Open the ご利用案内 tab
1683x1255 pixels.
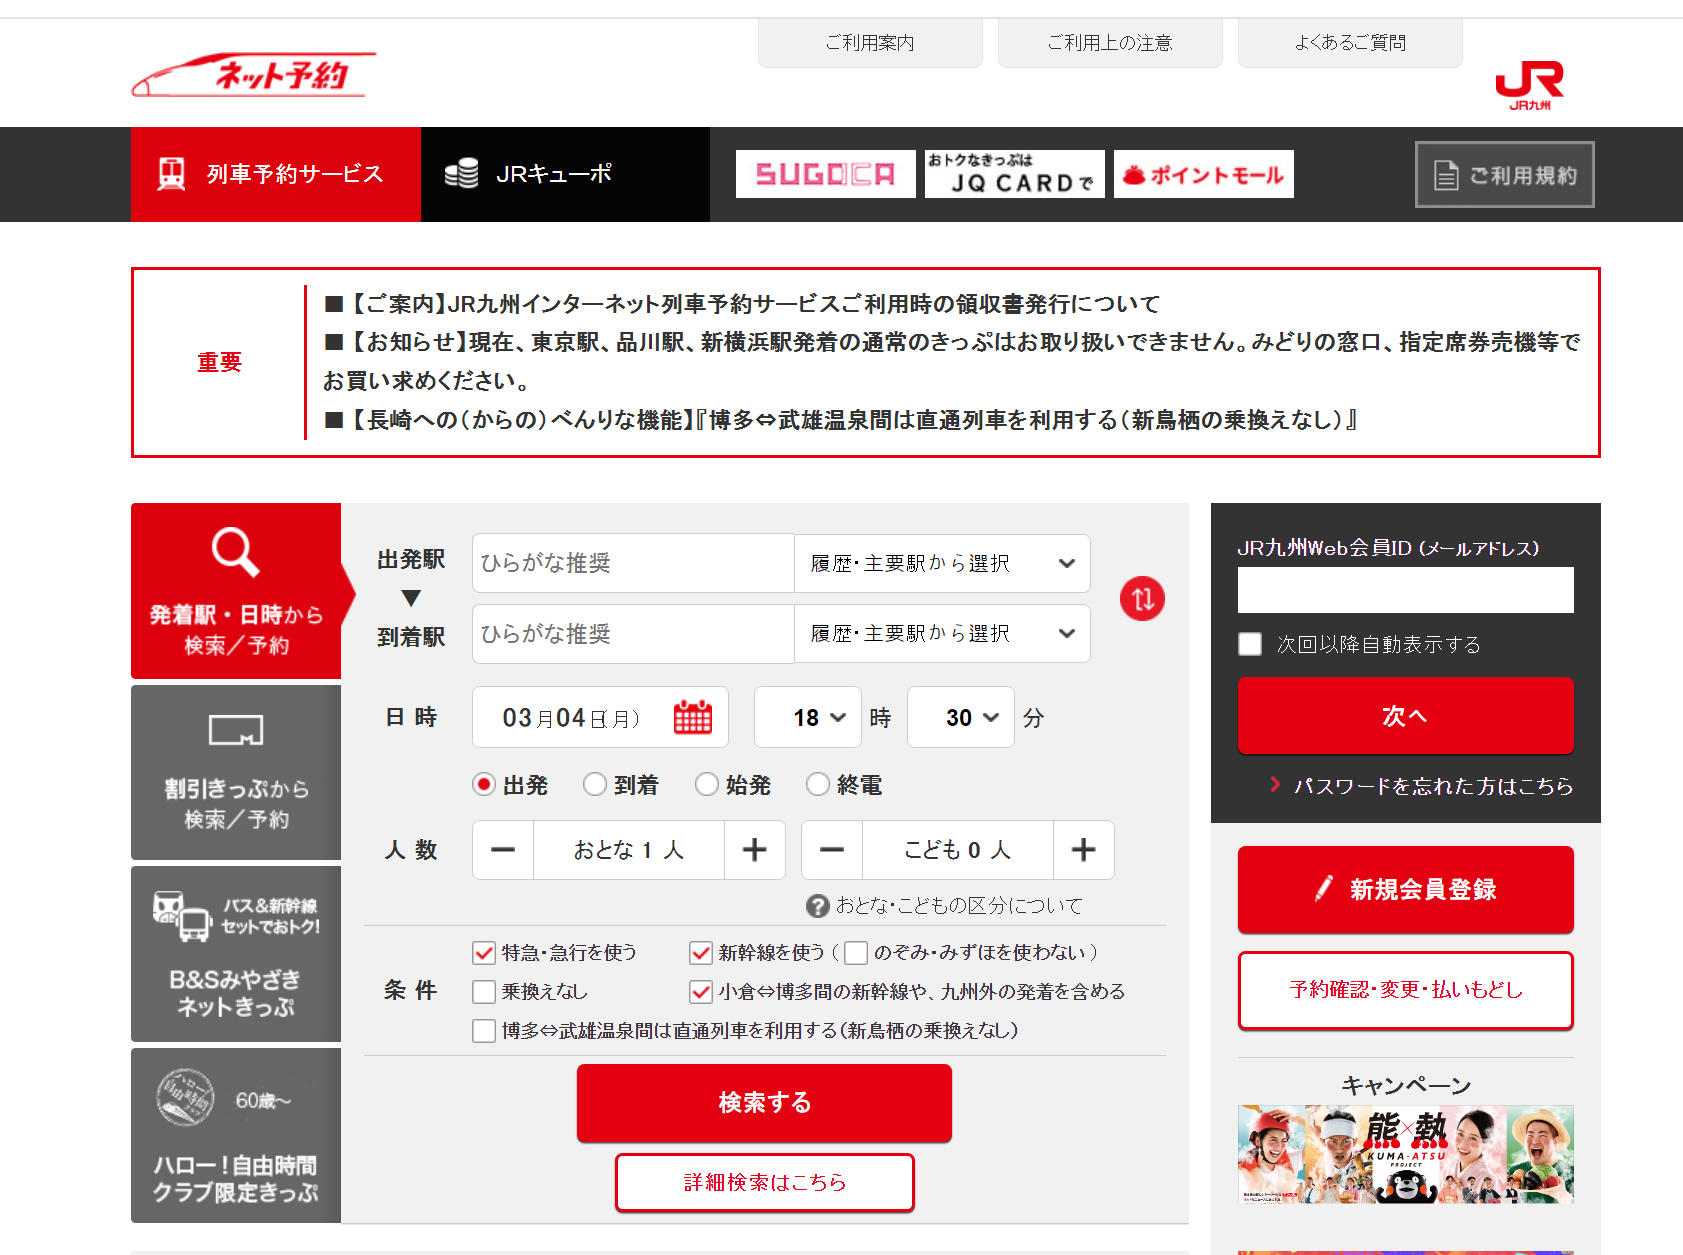870,43
